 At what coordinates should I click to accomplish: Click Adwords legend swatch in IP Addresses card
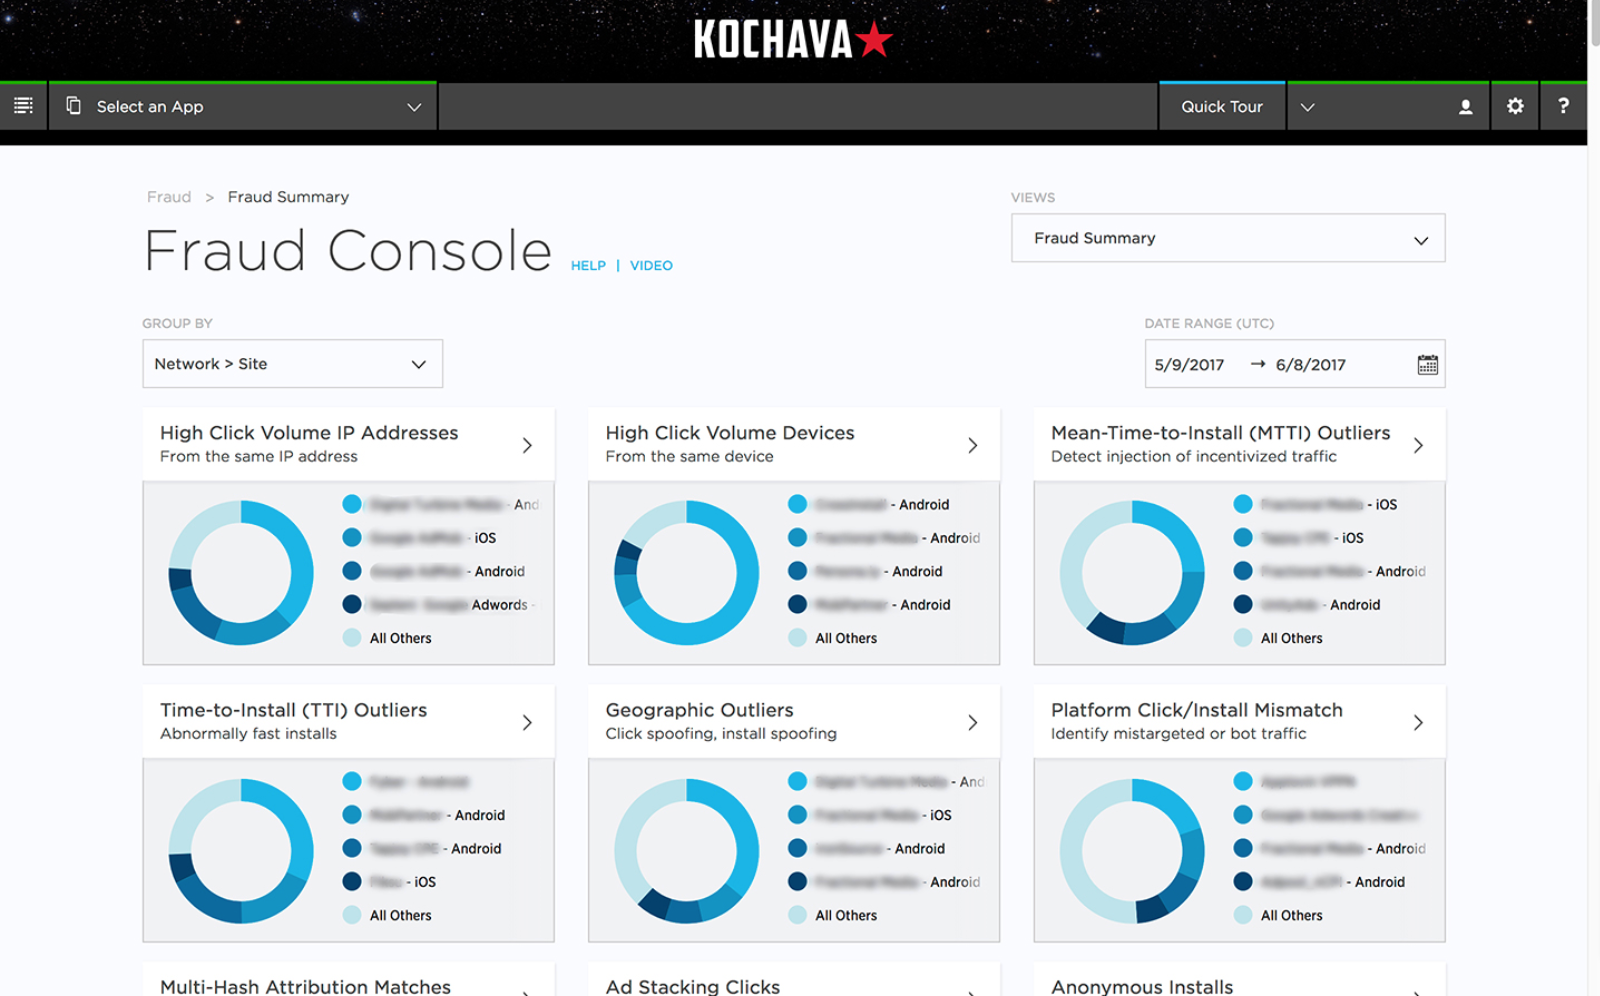coord(352,604)
